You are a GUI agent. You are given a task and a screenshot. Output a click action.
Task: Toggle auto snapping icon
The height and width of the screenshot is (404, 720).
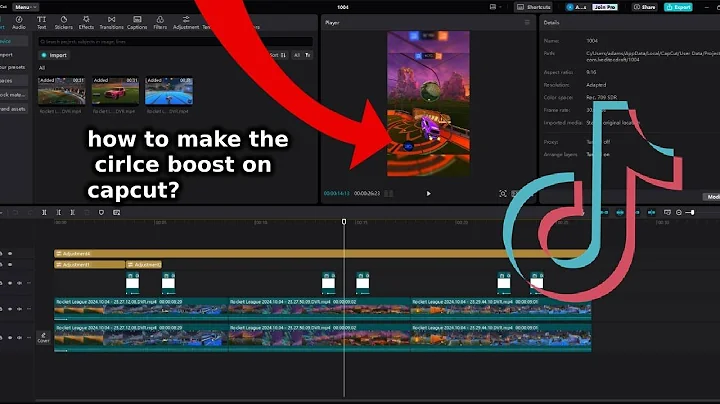620,213
